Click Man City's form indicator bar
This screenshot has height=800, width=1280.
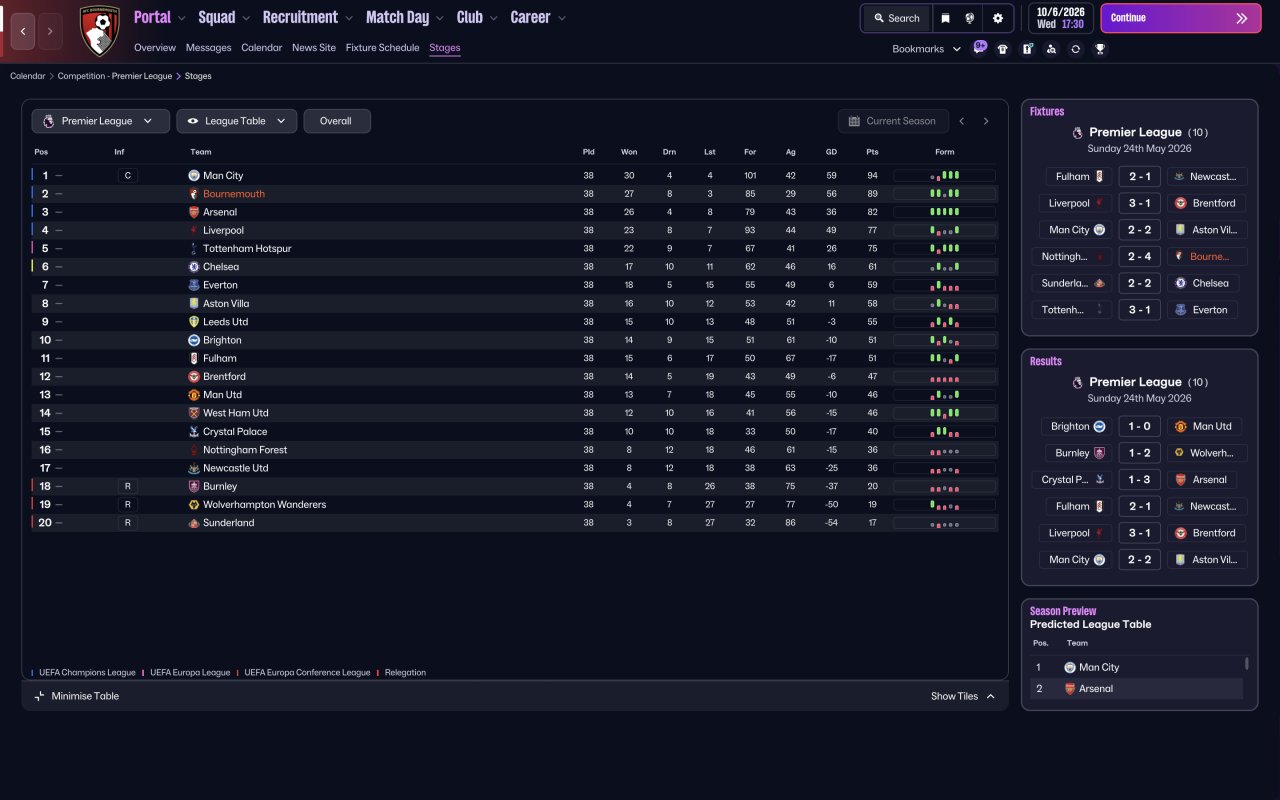[x=944, y=176]
